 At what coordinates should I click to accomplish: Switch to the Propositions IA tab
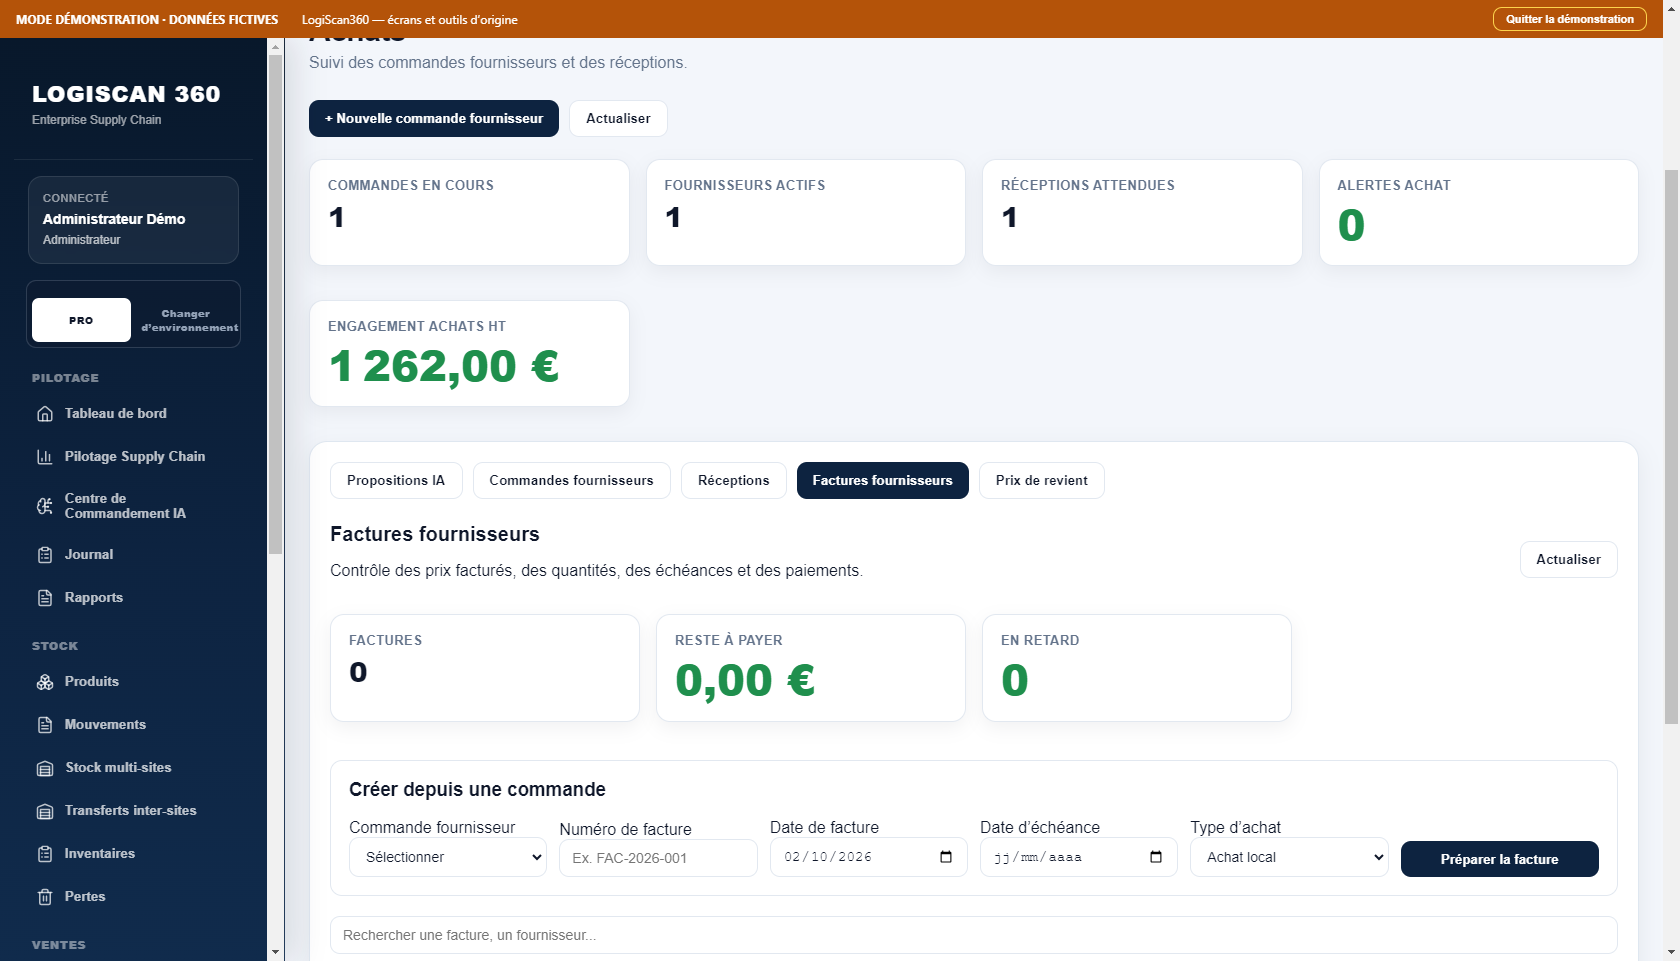(x=396, y=480)
